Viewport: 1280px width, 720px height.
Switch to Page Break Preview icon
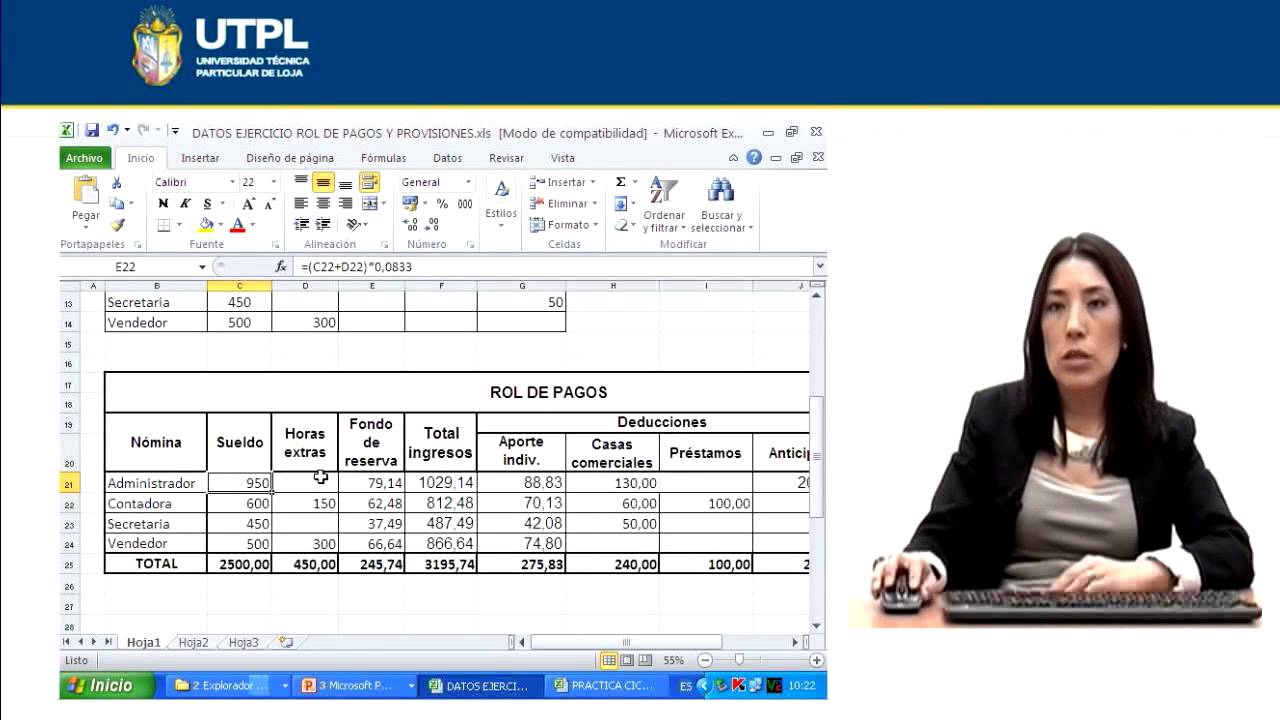pos(645,660)
